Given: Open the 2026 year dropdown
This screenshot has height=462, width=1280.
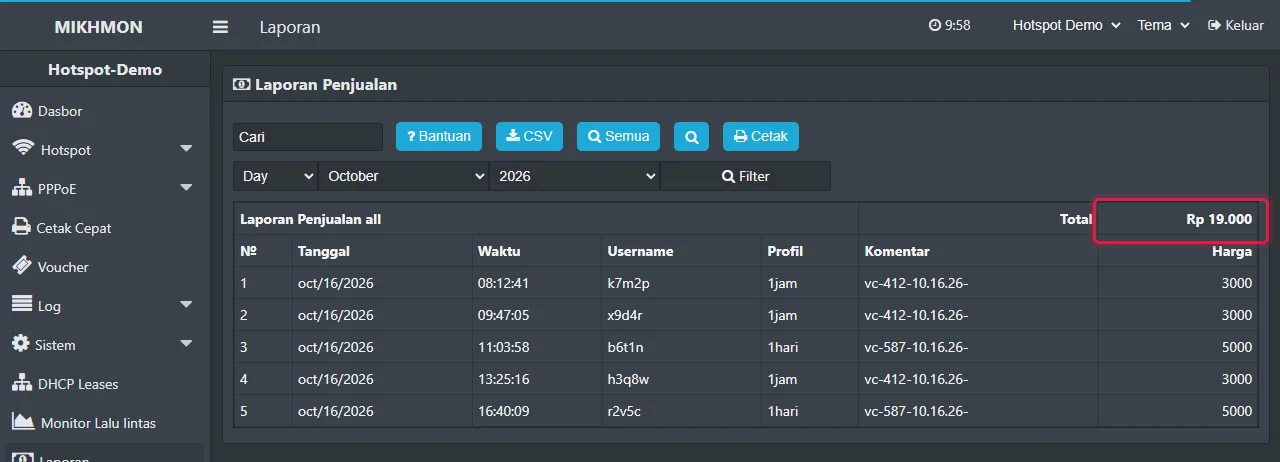Looking at the screenshot, I should point(575,176).
